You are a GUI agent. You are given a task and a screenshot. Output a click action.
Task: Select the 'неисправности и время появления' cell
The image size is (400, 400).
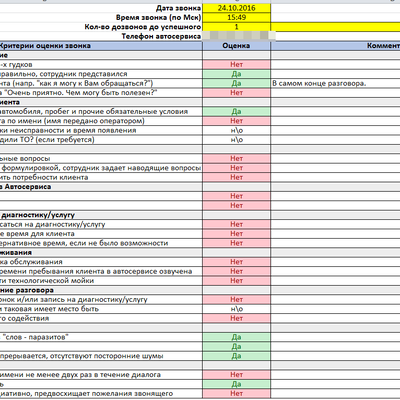tap(101, 130)
